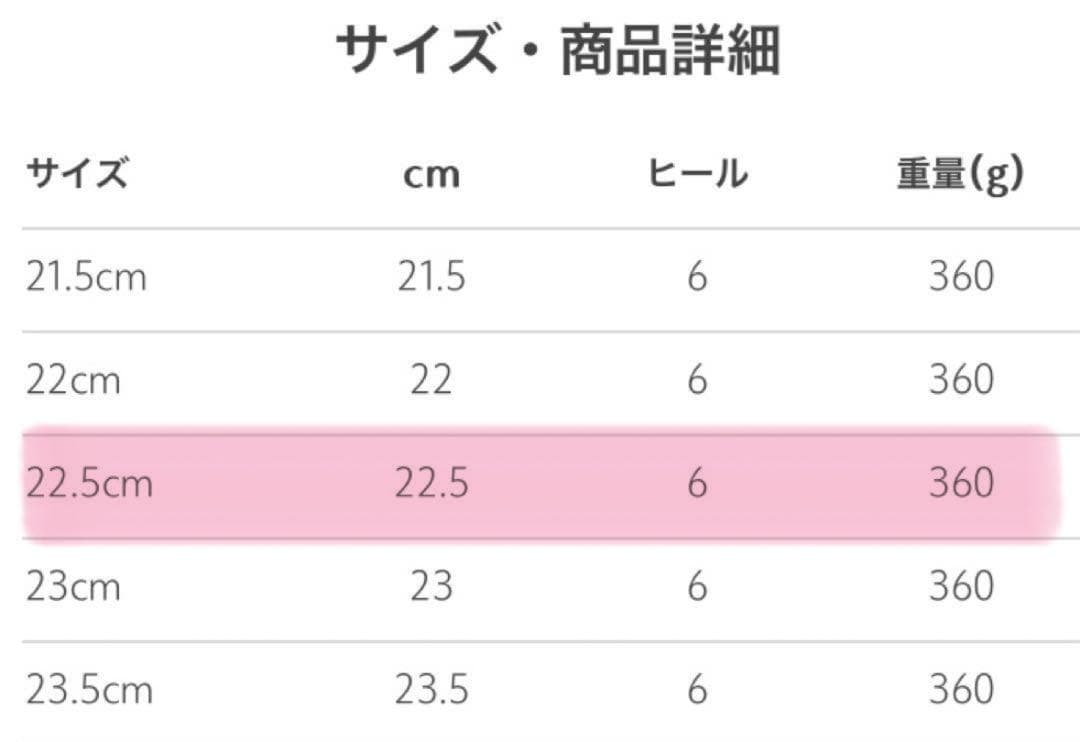Click the 23 value in cm column
The width and height of the screenshot is (1080, 742).
[431, 587]
